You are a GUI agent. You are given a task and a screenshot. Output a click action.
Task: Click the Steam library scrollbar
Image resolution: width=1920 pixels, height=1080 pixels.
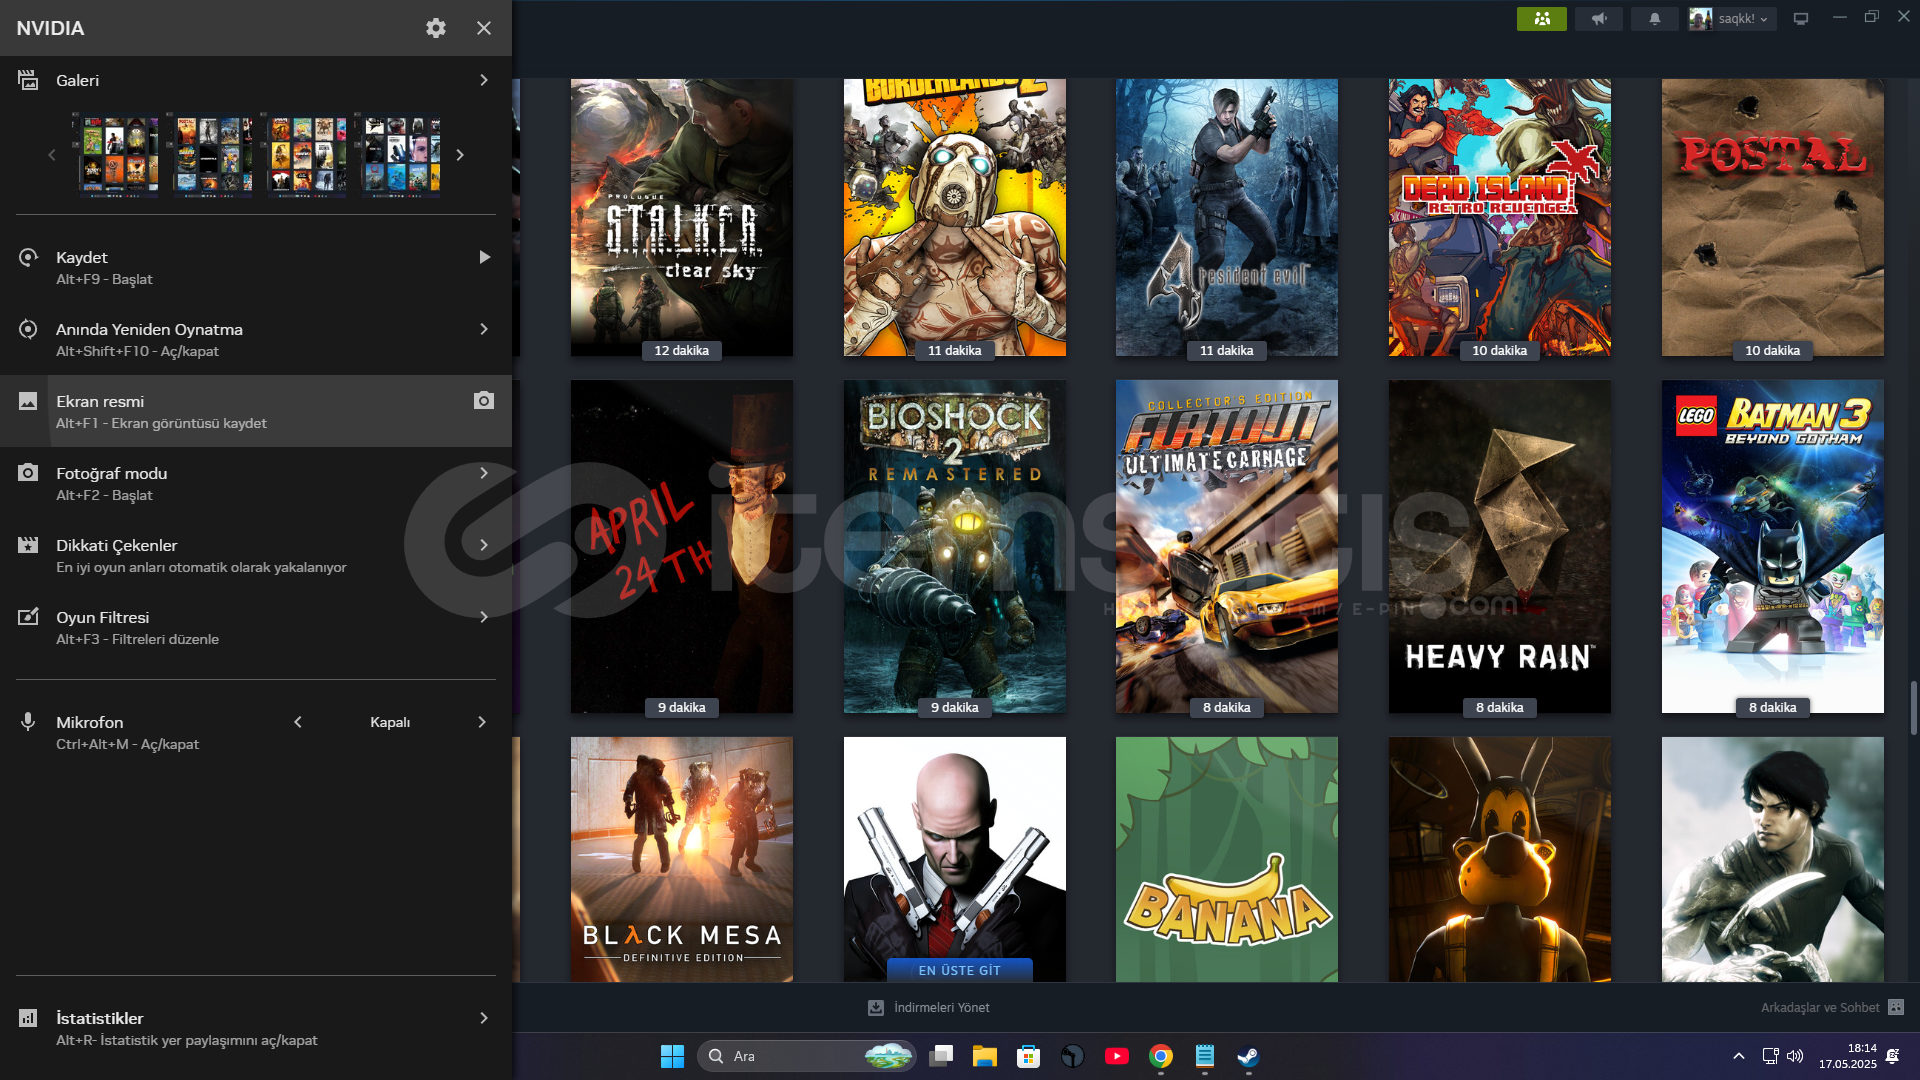point(1914,708)
